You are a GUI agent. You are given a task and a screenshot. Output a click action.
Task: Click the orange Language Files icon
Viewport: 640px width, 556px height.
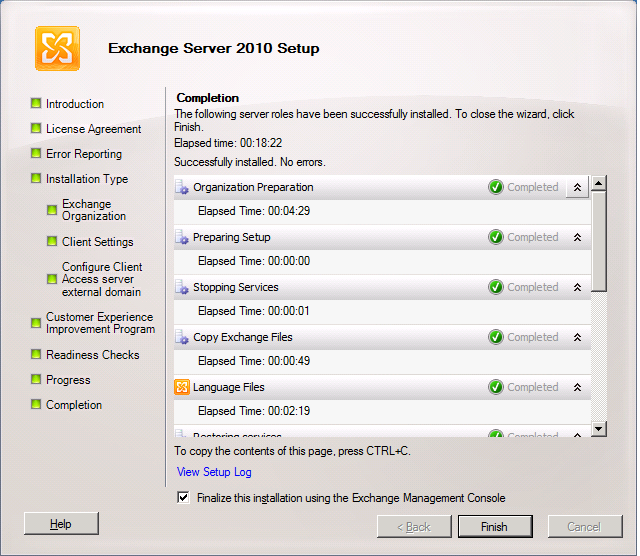coord(182,387)
